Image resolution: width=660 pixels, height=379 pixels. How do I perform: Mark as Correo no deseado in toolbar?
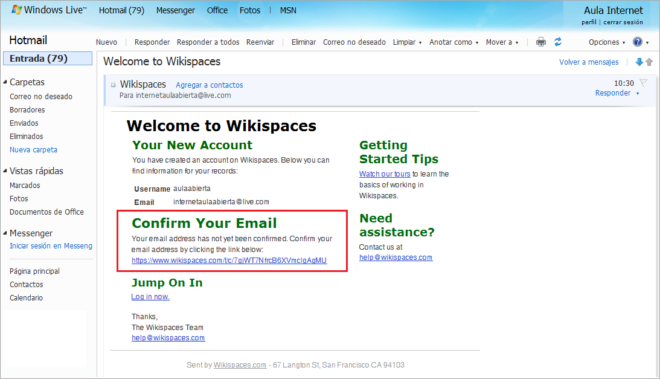(354, 42)
